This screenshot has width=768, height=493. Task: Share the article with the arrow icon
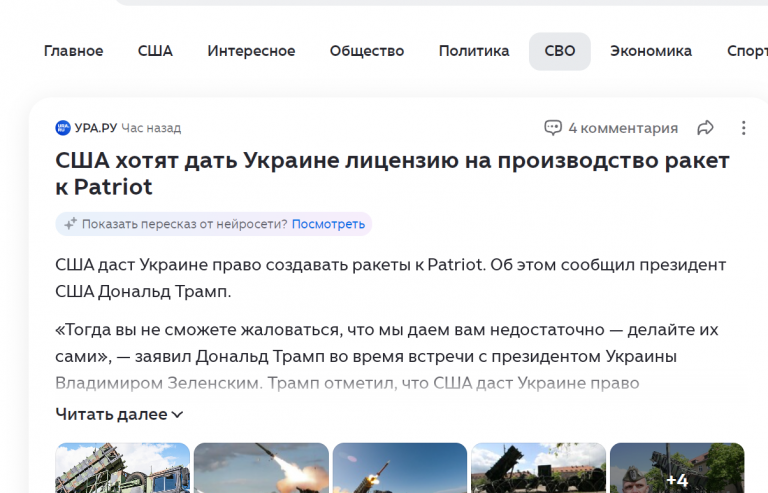tap(705, 128)
